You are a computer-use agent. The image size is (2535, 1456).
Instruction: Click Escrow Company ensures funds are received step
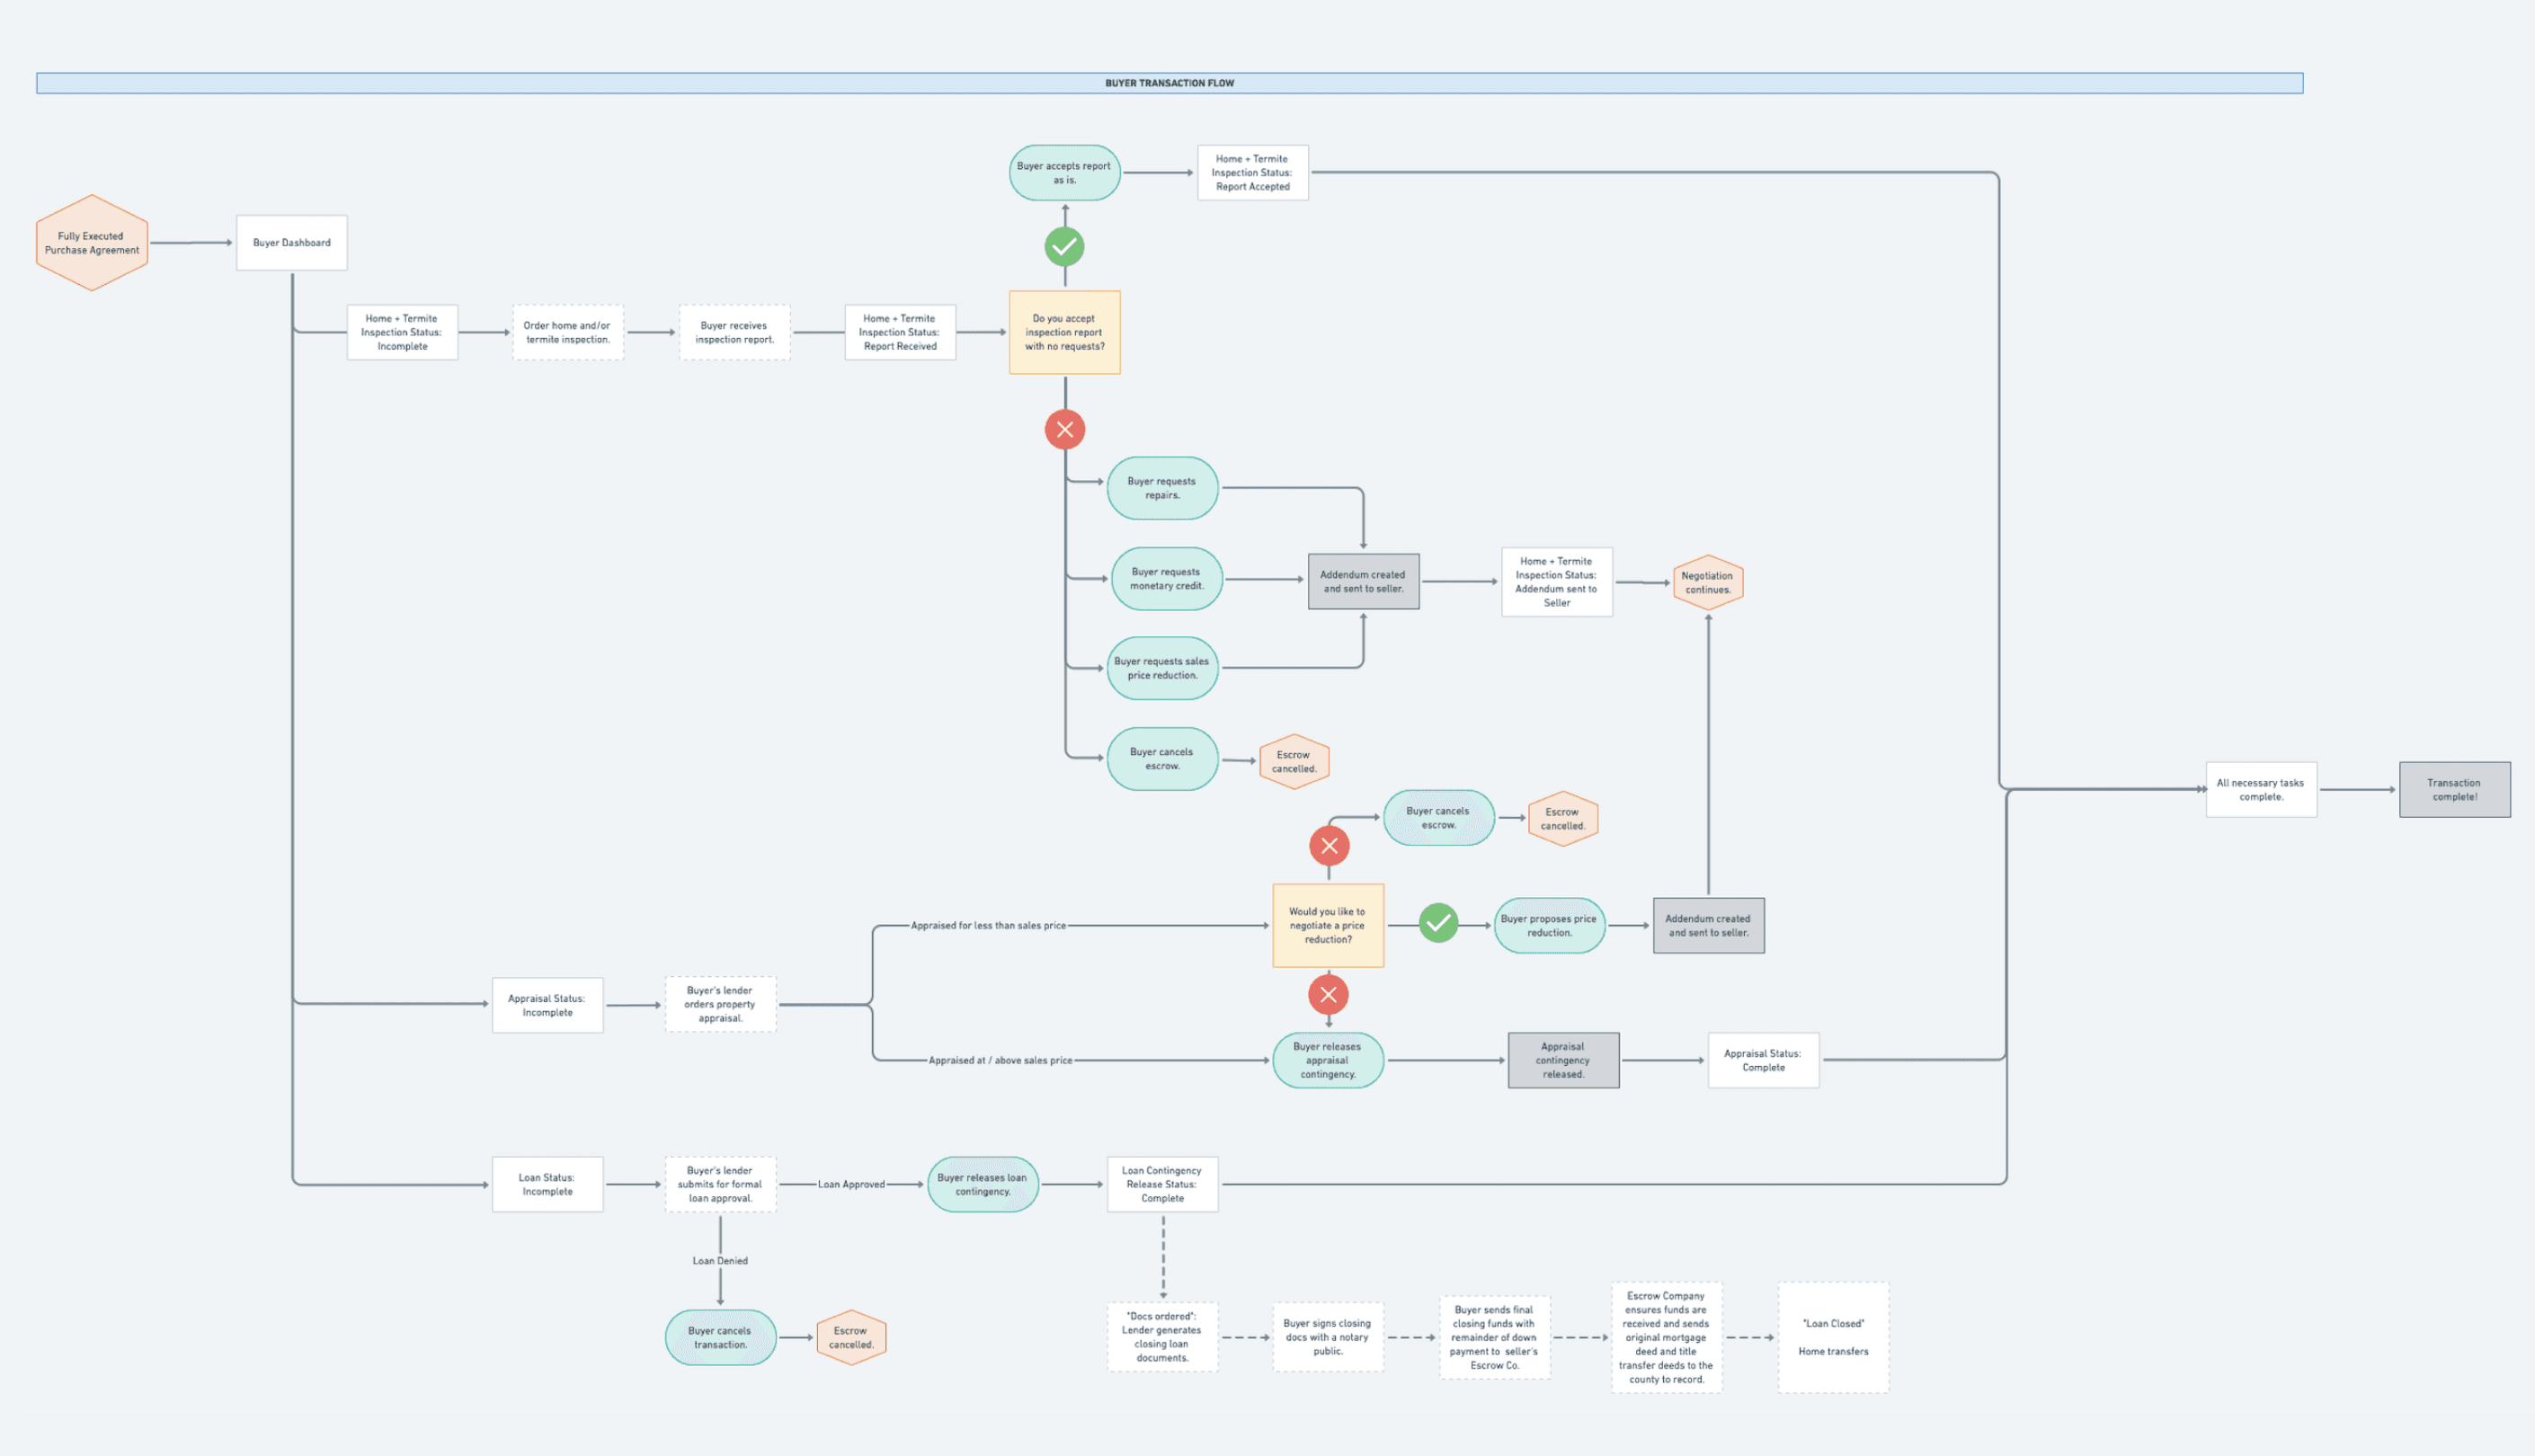point(1666,1337)
